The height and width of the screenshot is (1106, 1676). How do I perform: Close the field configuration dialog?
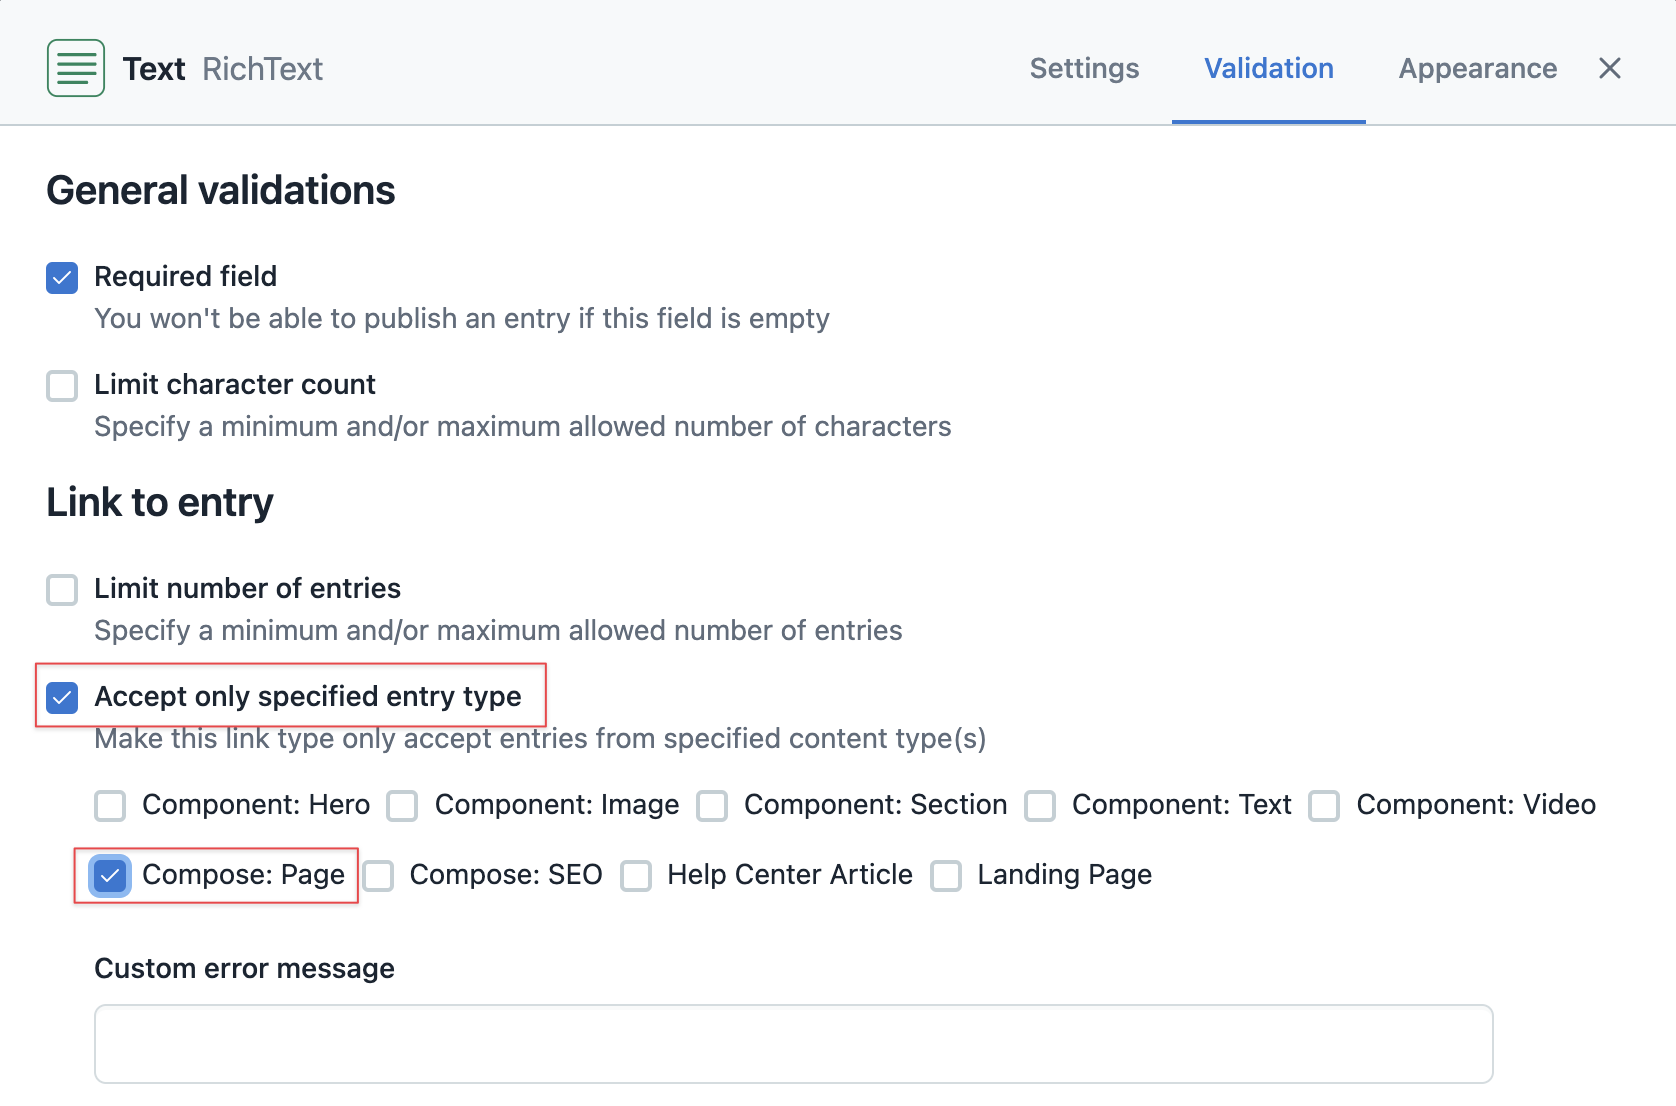(x=1610, y=68)
